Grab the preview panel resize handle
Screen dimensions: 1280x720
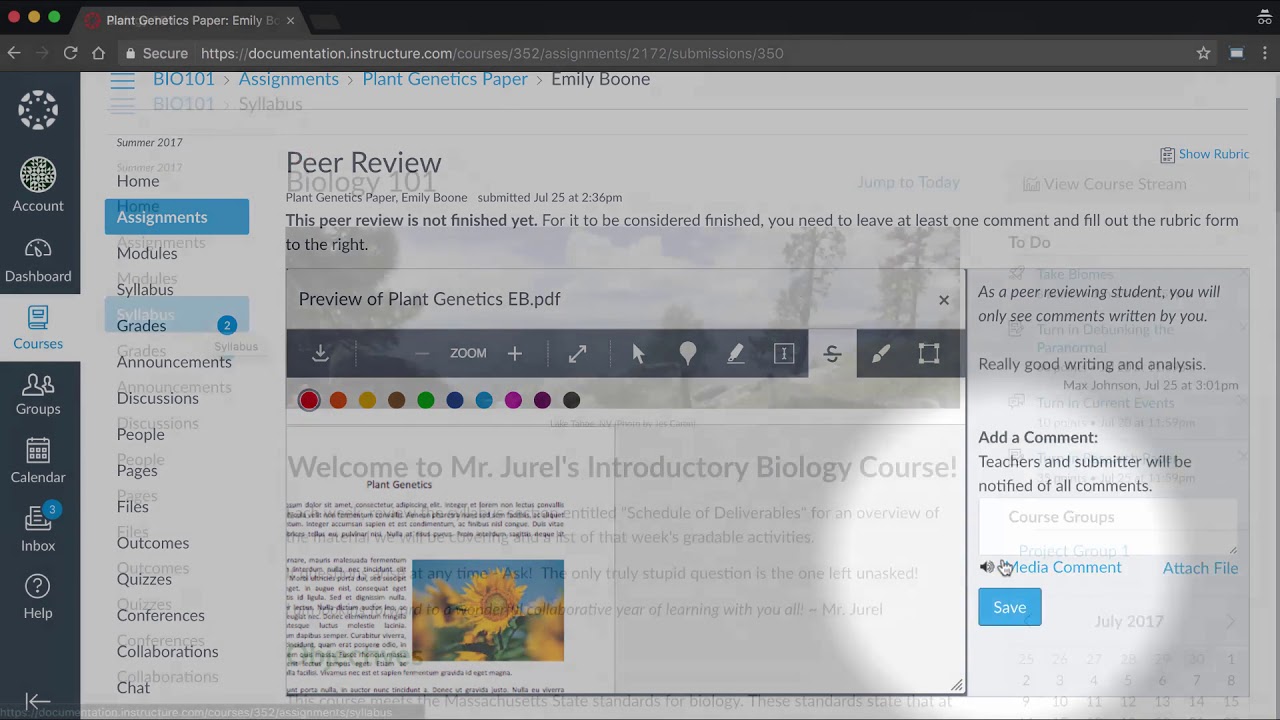coord(957,686)
